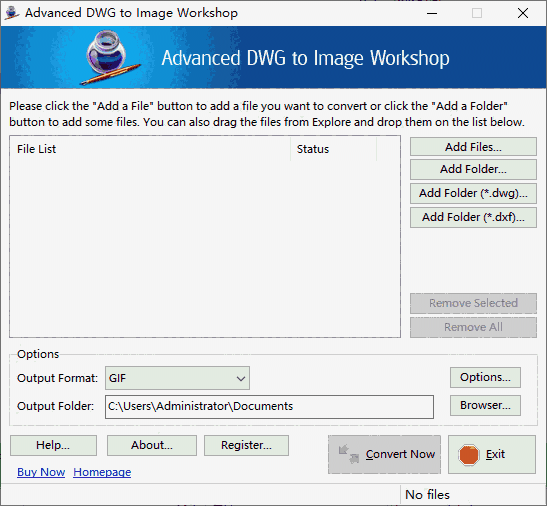Open conversion Options dialog
The width and height of the screenshot is (547, 506).
tap(485, 377)
